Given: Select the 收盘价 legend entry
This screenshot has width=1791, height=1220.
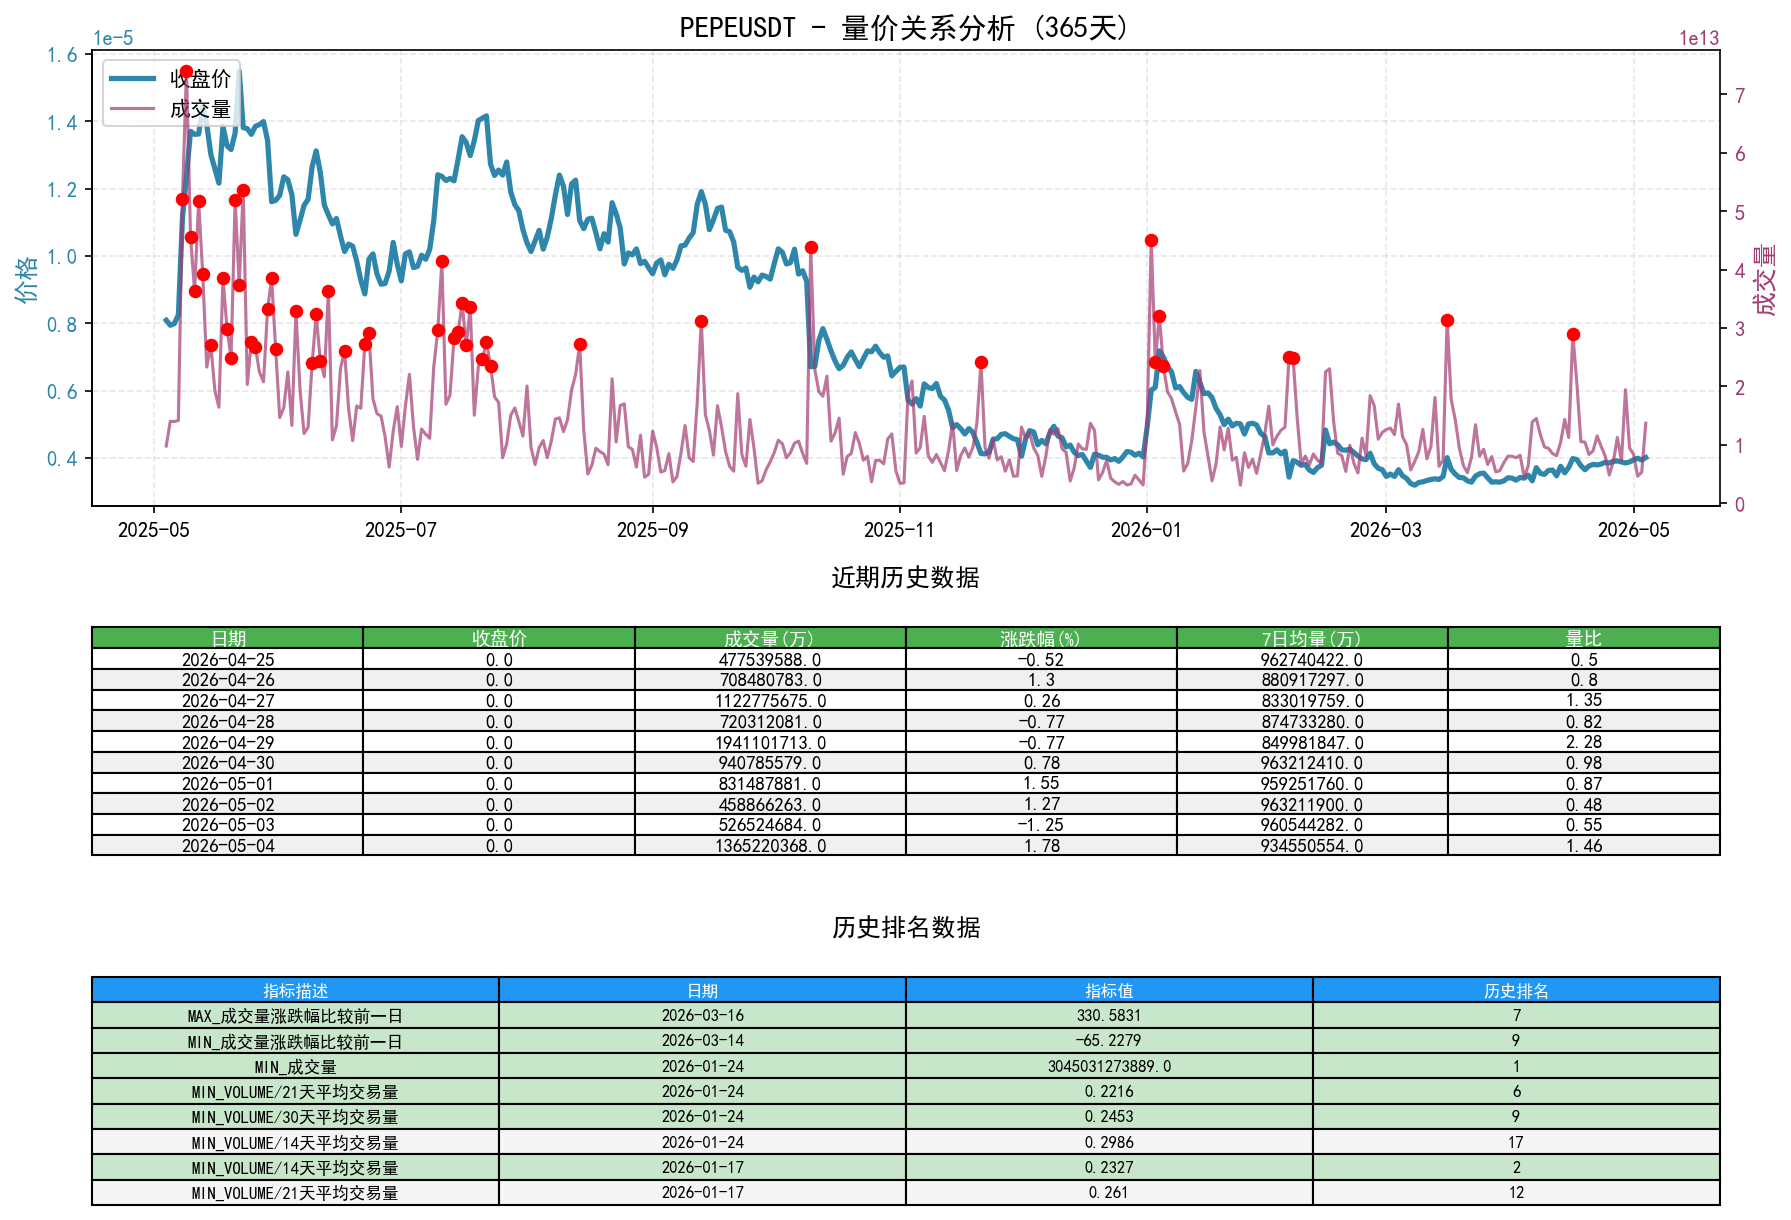Looking at the screenshot, I should pyautogui.click(x=171, y=79).
